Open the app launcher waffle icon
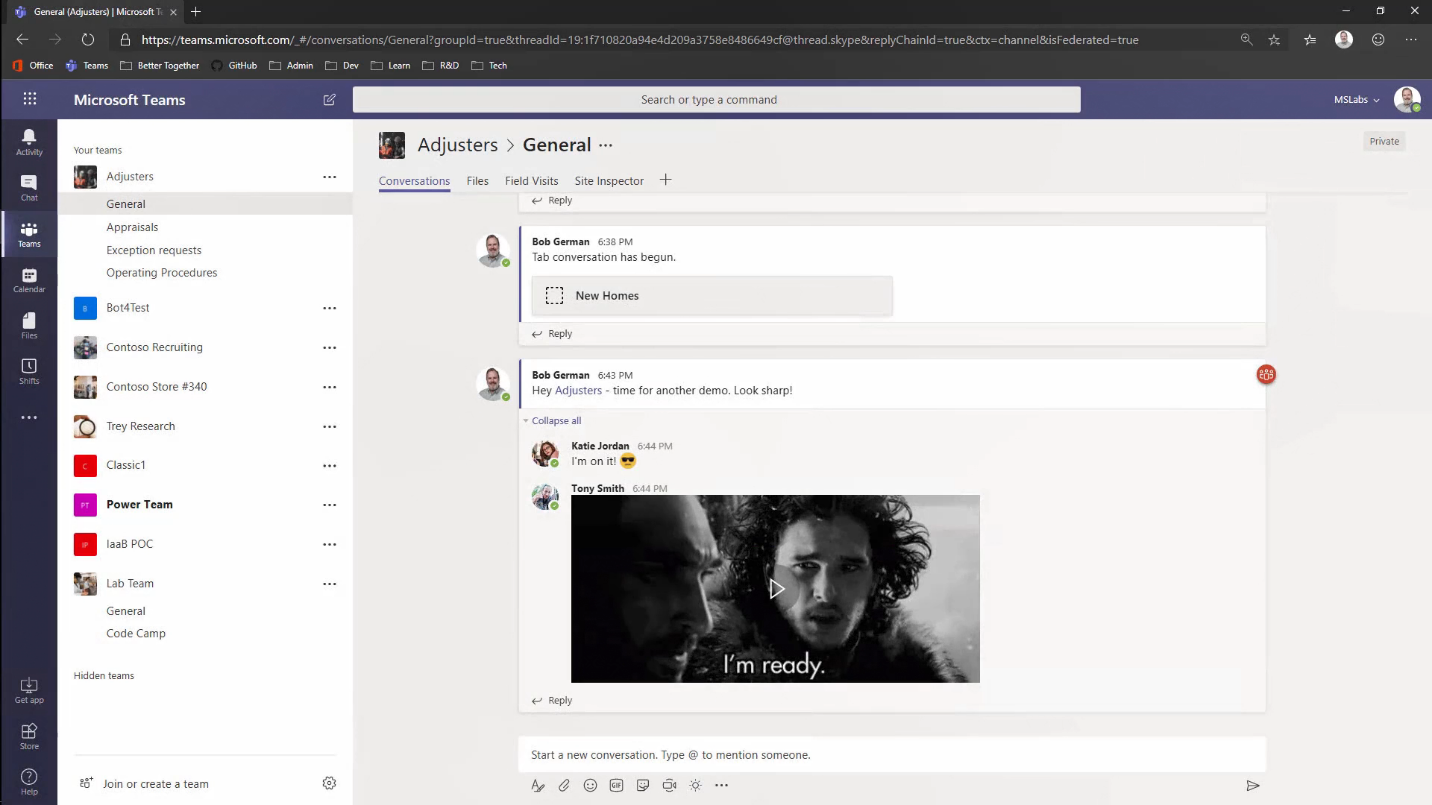The height and width of the screenshot is (805, 1432). coord(29,99)
